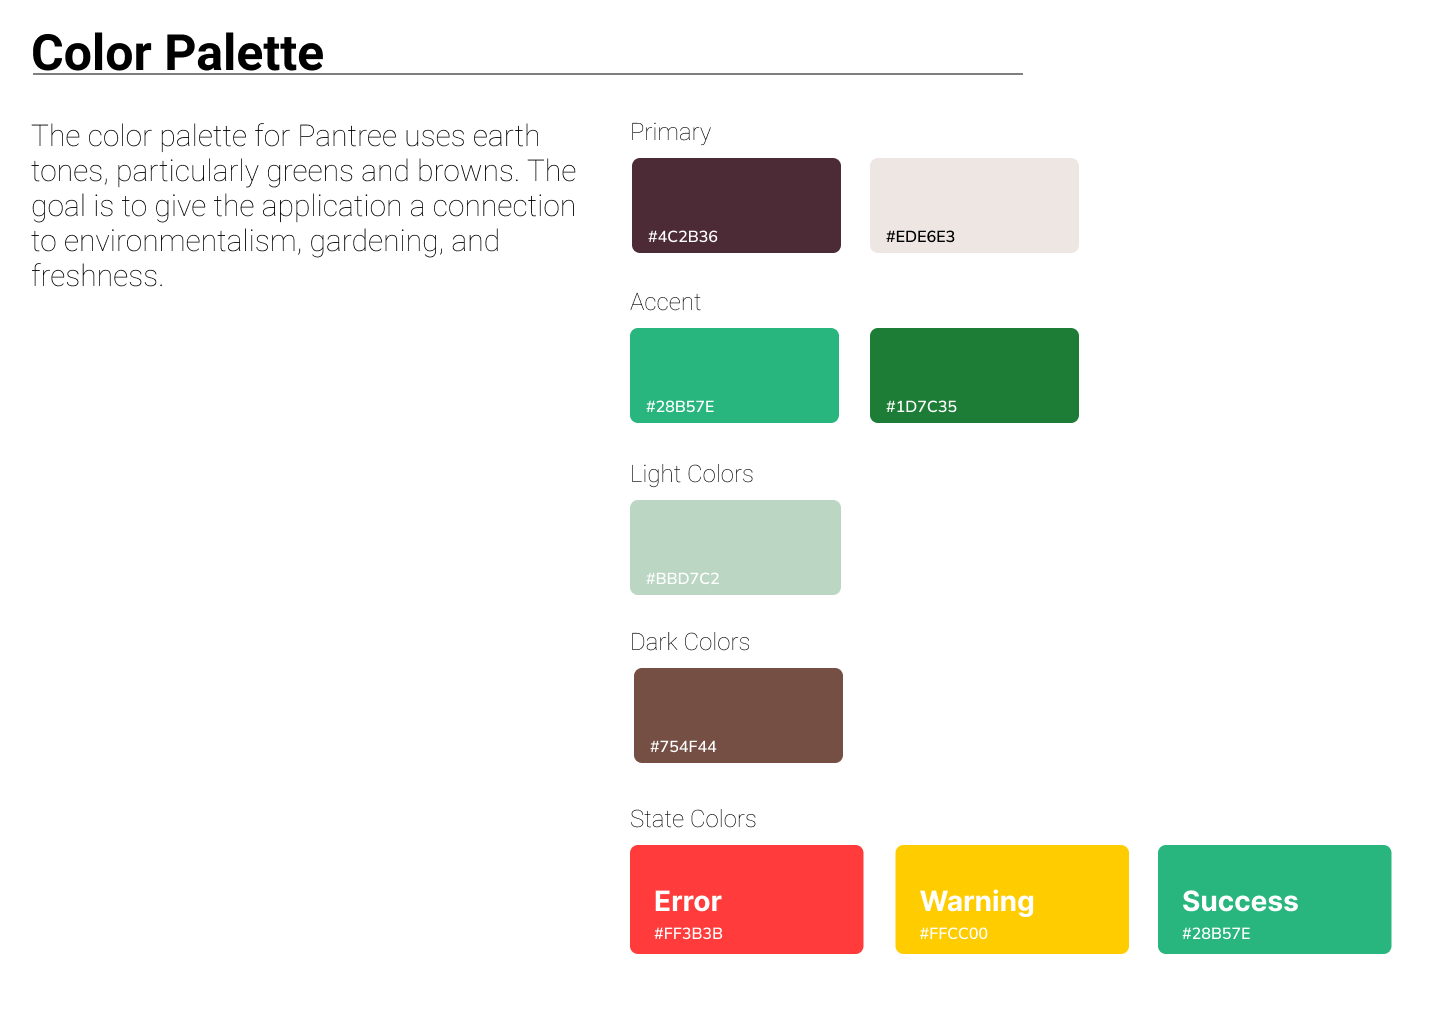Click the green Success state swatch

point(1274,899)
